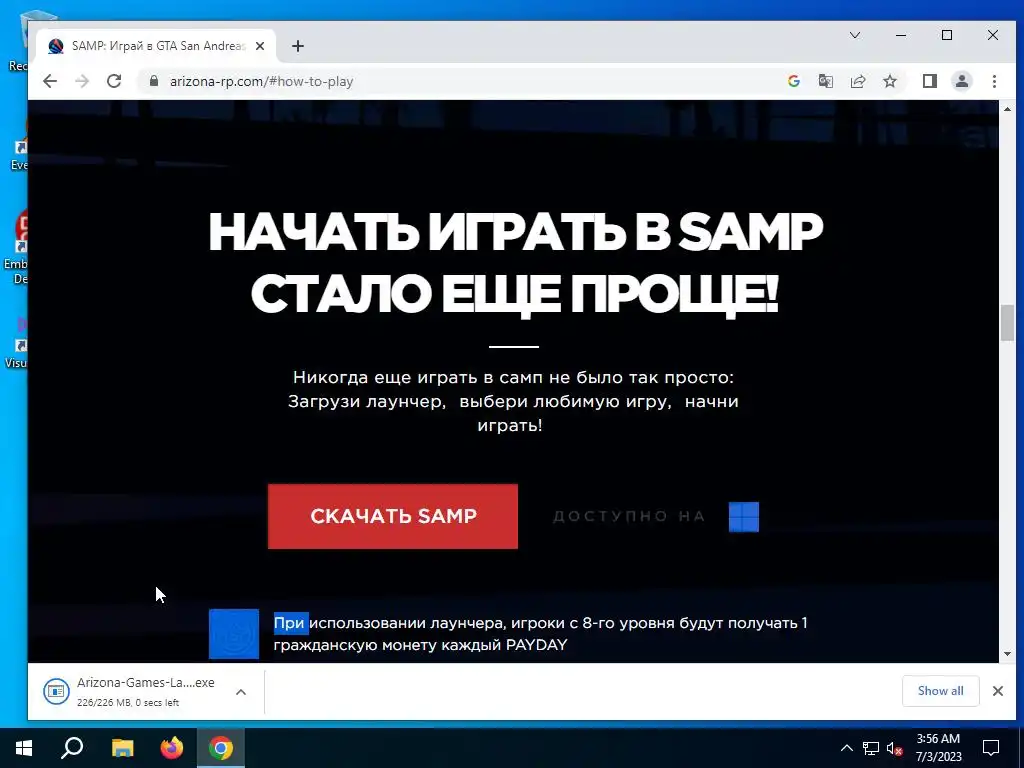
Task: Open the Chrome three-dot menu
Action: [x=994, y=81]
